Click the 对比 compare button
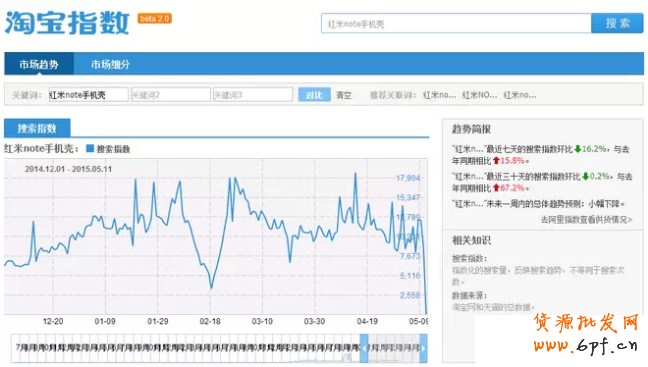Viewport: 648px width, 367px height. tap(314, 95)
